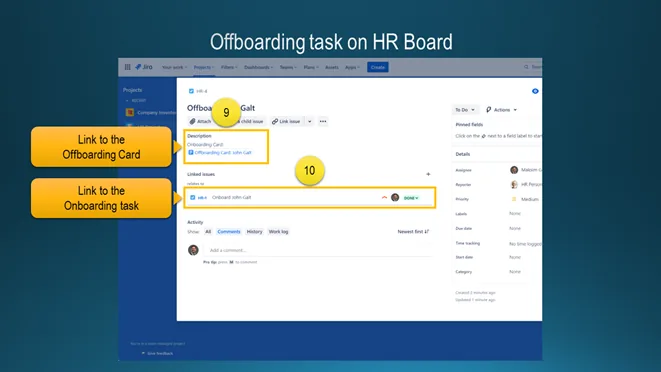
Task: Click the blue Create button
Action: (378, 67)
